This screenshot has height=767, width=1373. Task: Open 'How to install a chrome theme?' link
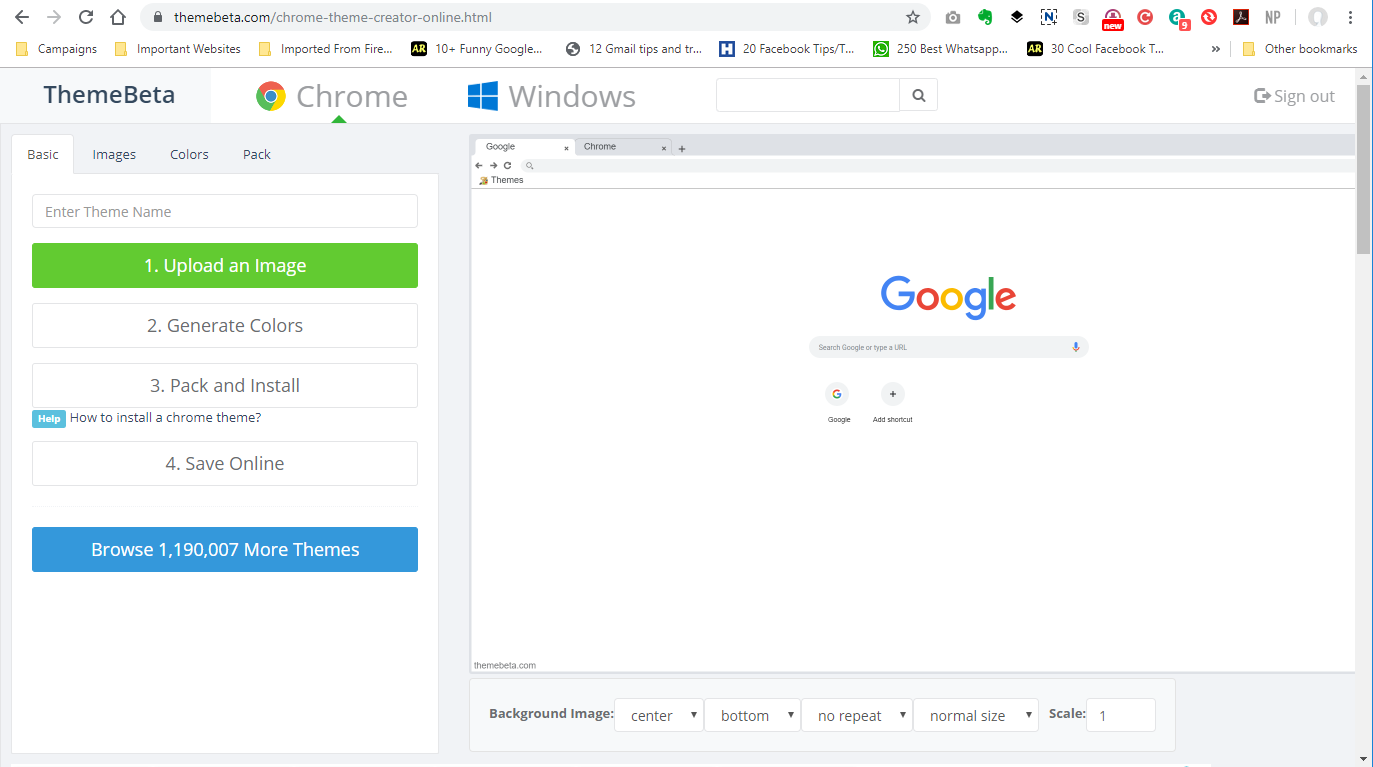pyautogui.click(x=165, y=417)
